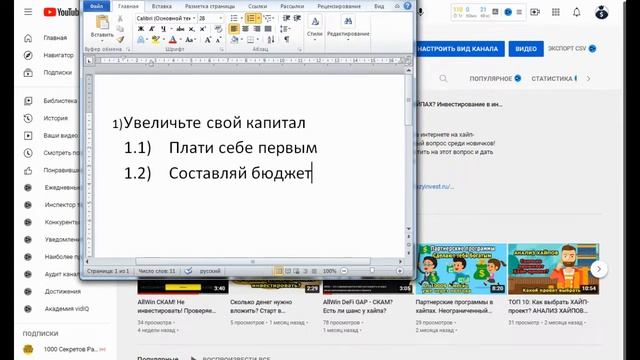
Task: Click the spell check icon in status bar
Action: pyautogui.click(x=188, y=271)
